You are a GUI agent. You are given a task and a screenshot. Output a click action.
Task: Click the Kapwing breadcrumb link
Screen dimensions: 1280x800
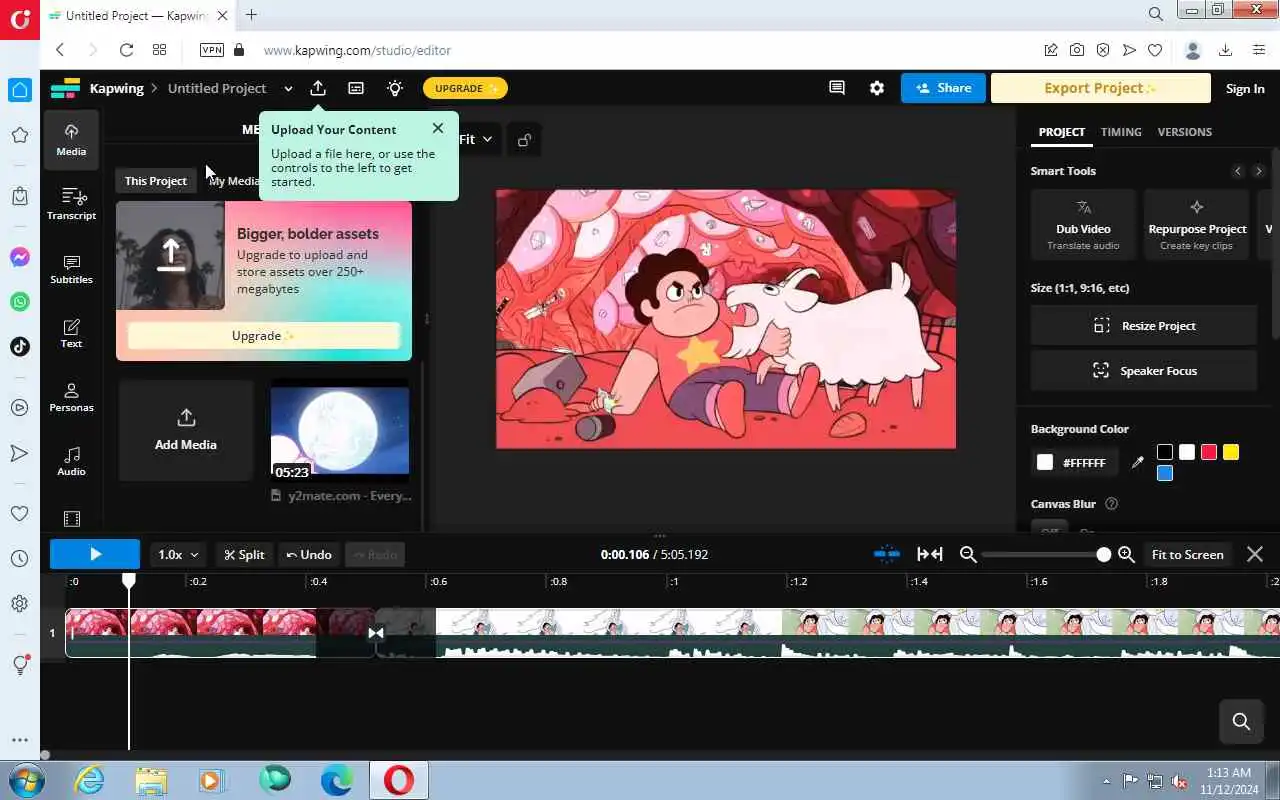(116, 88)
